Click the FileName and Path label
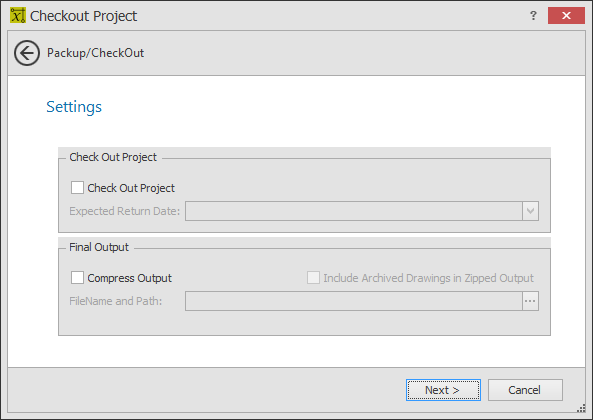 [x=115, y=301]
